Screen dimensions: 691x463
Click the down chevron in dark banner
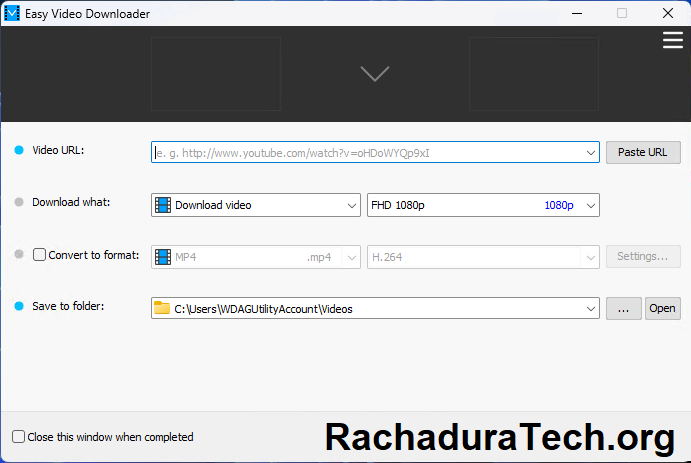click(x=375, y=74)
